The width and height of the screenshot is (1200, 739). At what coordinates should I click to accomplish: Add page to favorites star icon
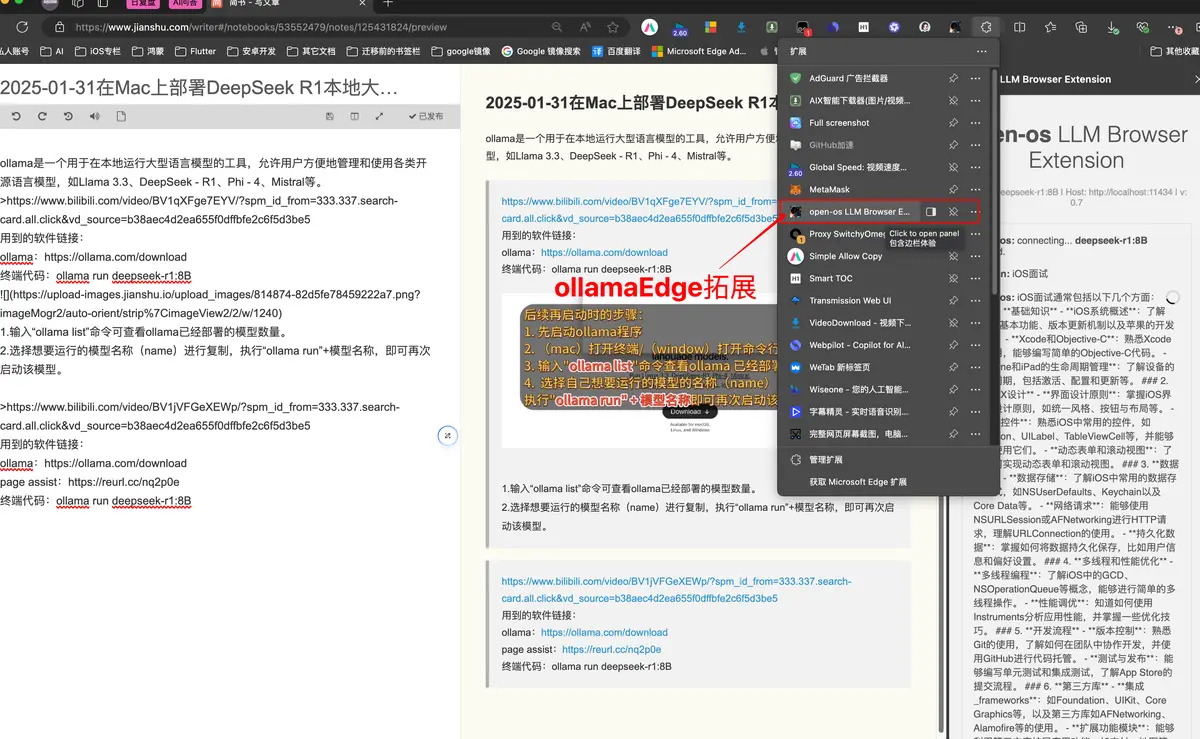(x=613, y=27)
